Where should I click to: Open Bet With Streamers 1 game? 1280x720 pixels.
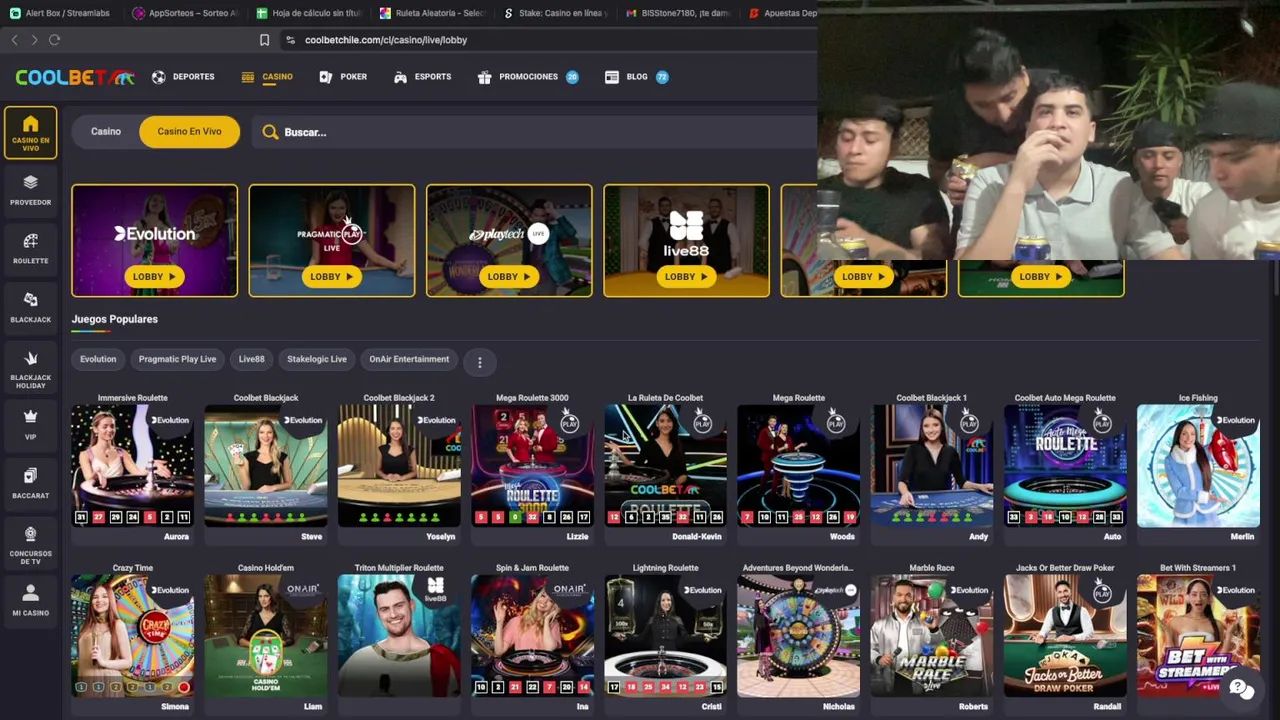click(1198, 636)
